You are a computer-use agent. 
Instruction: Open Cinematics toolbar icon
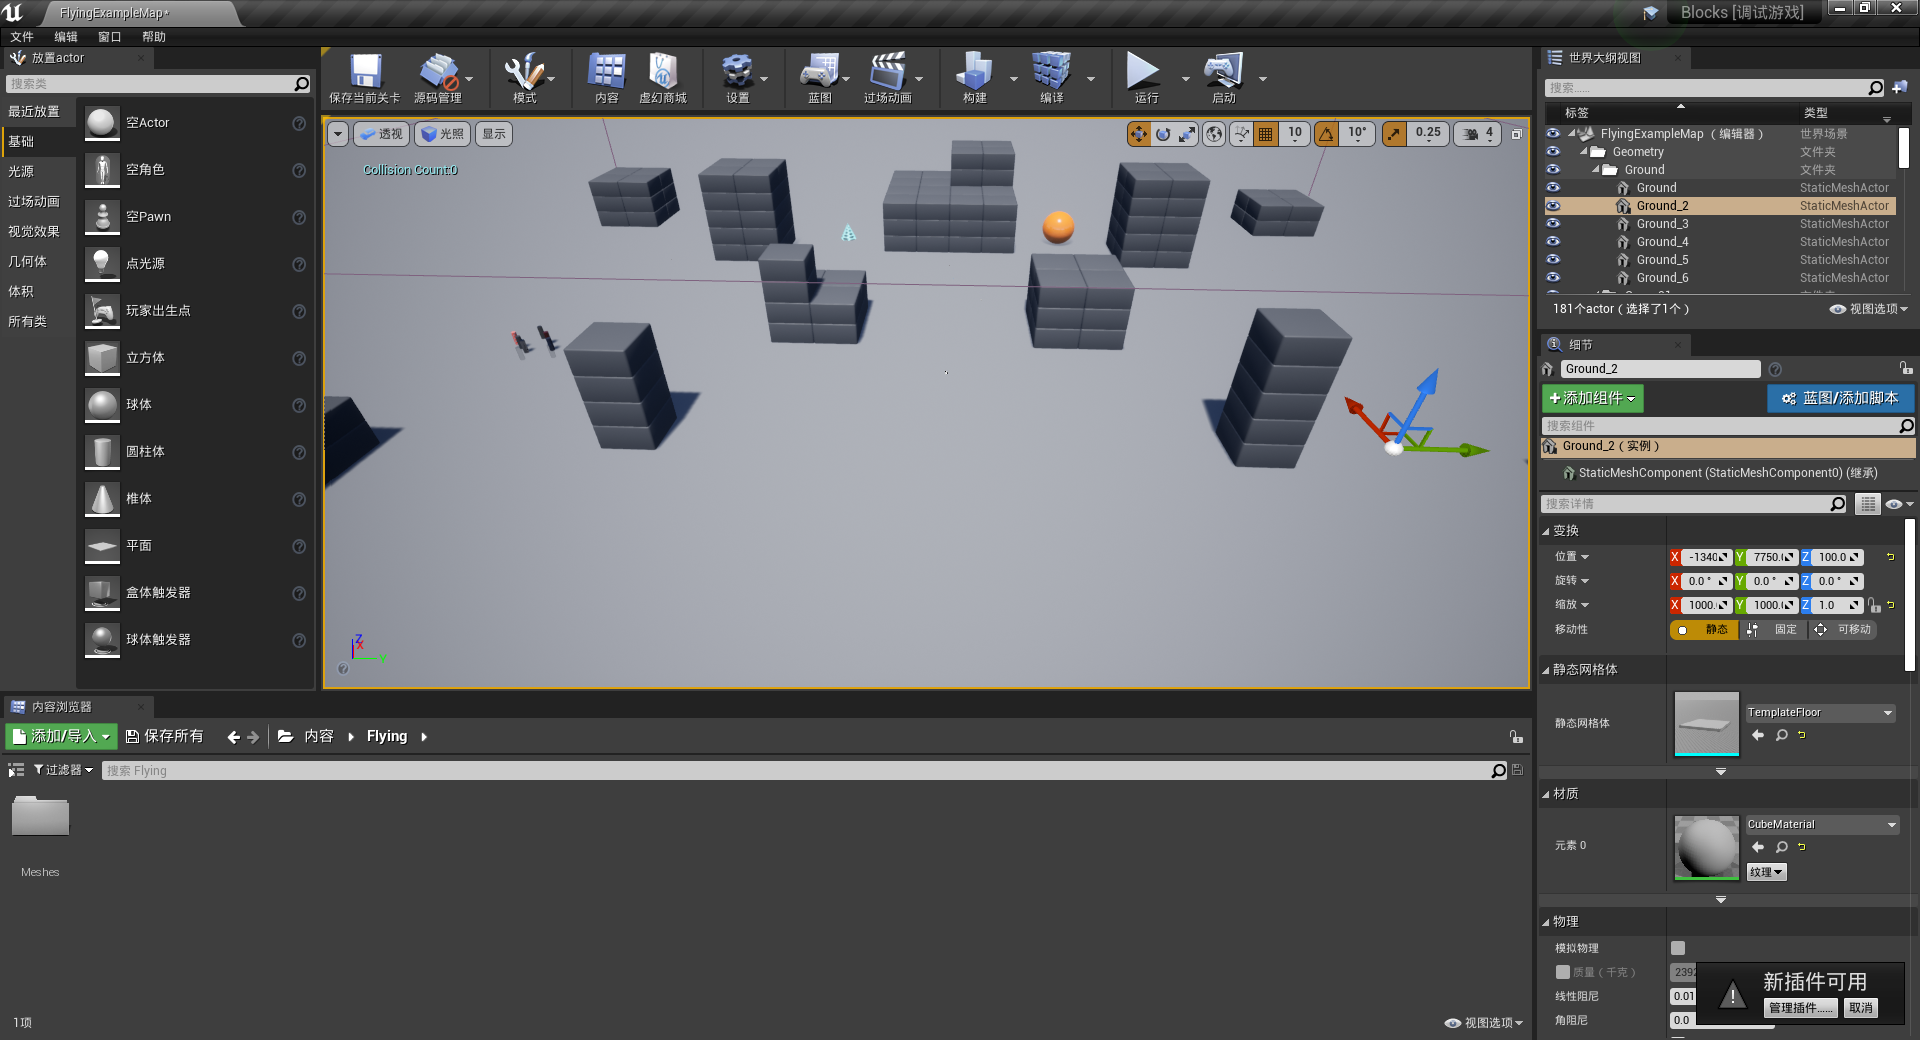pos(887,78)
